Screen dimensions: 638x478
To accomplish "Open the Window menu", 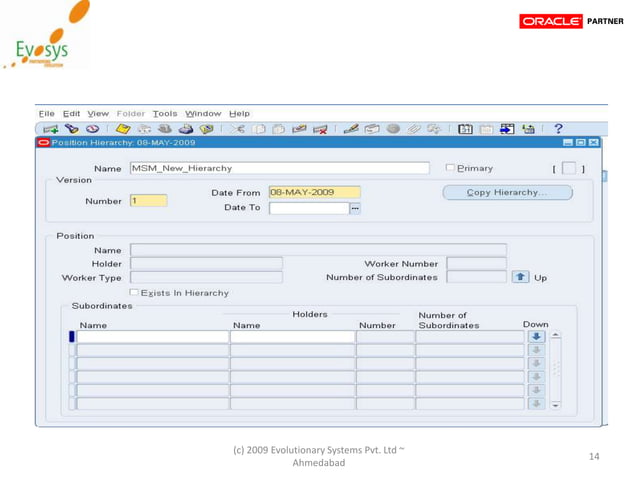I will [203, 113].
